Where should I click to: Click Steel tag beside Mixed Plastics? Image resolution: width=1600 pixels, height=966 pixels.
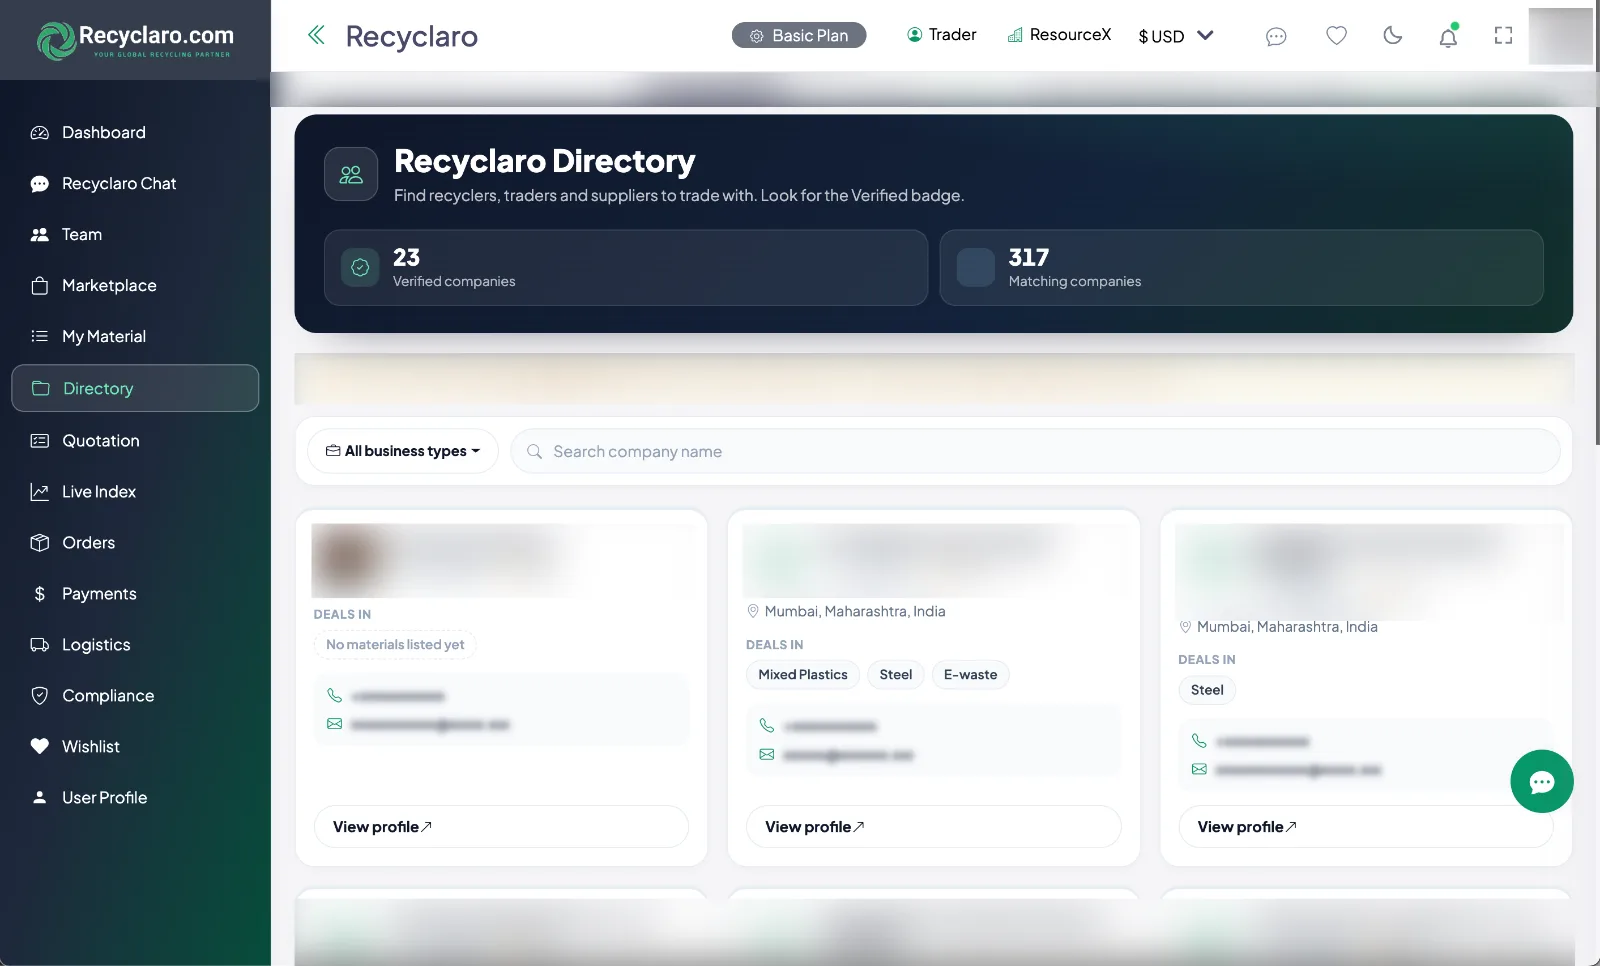(896, 675)
